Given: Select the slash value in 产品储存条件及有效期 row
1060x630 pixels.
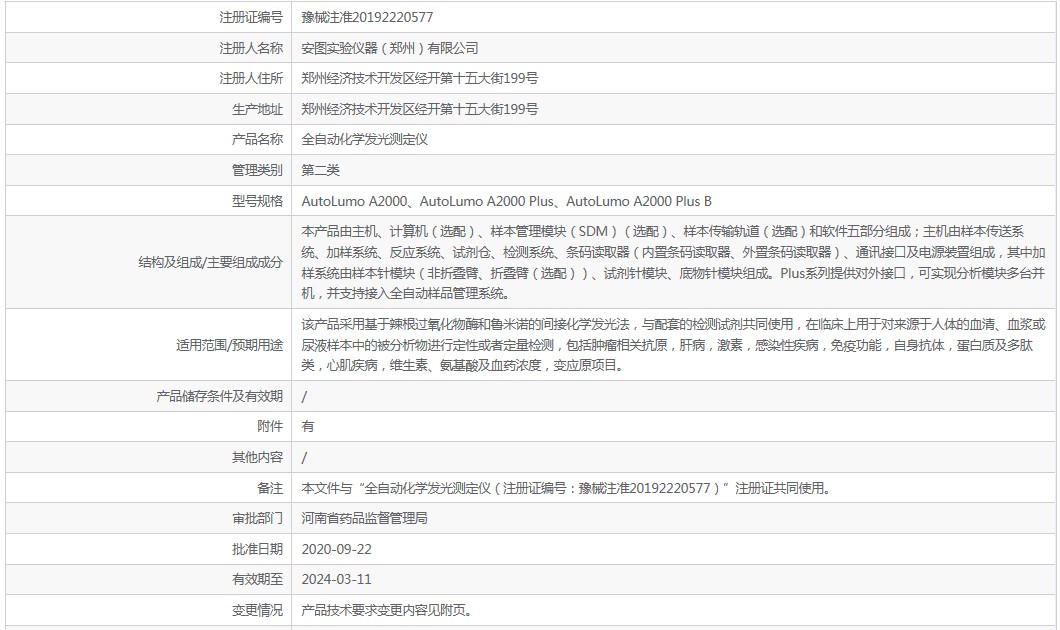Looking at the screenshot, I should (x=304, y=397).
